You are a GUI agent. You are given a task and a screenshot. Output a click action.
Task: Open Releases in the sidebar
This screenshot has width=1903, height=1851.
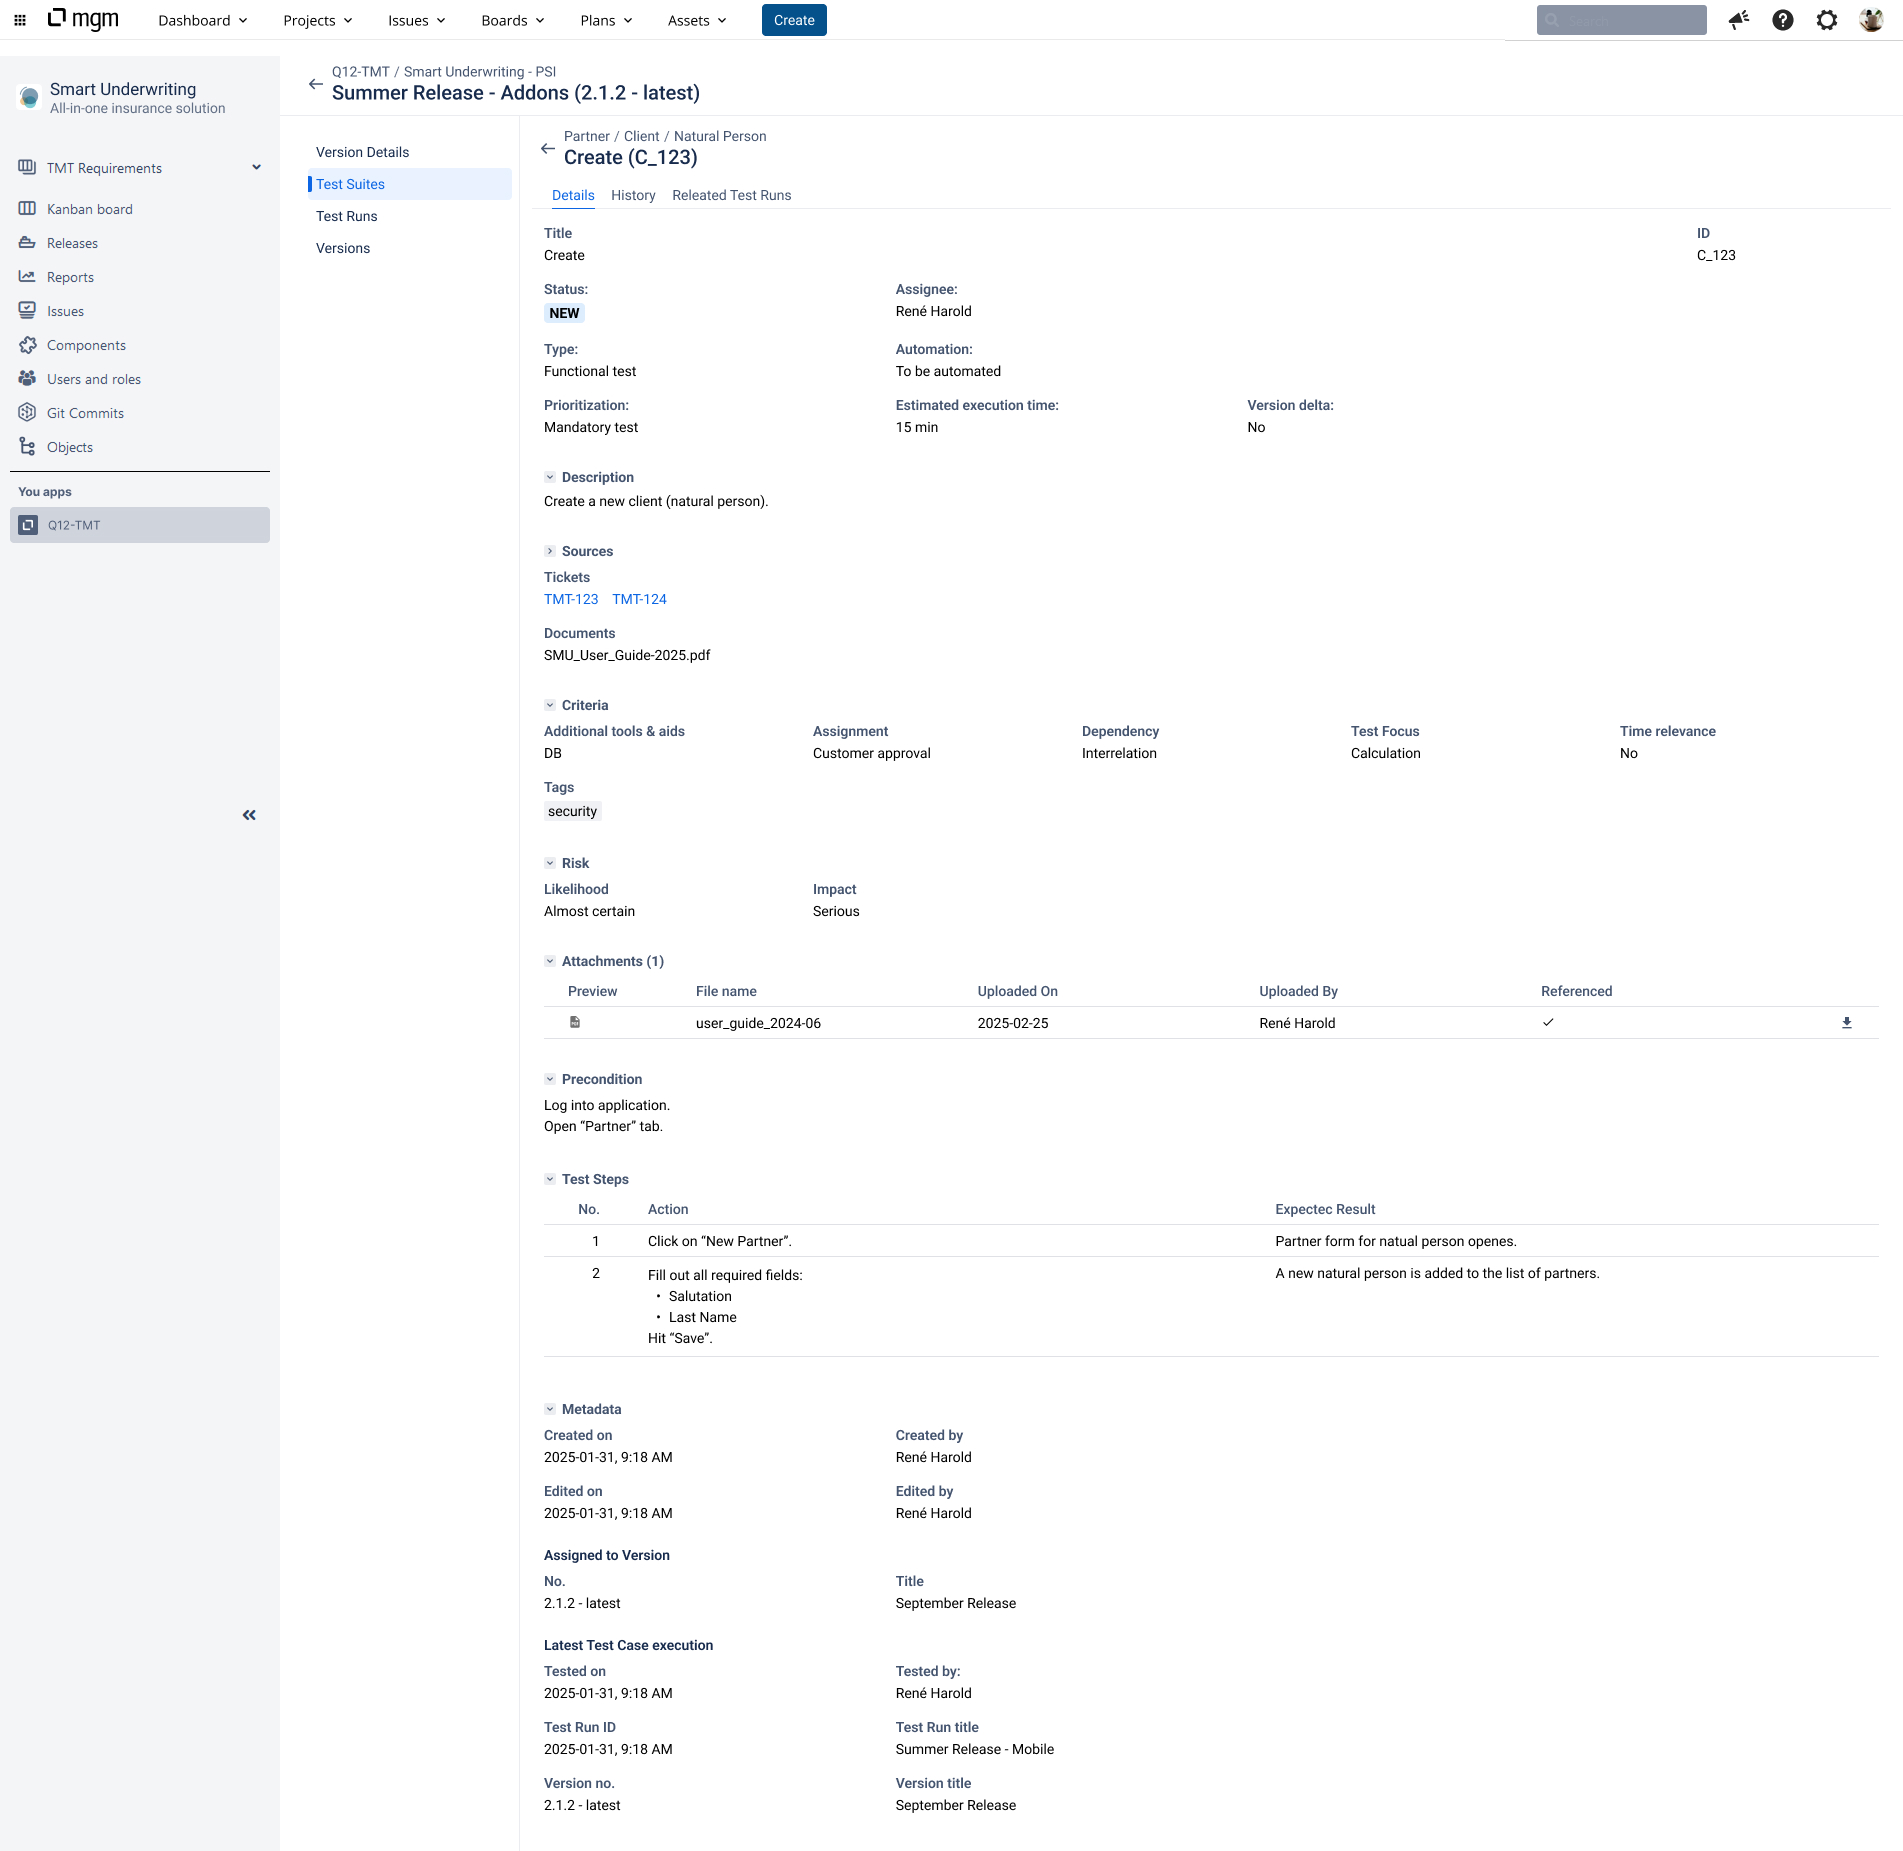click(x=71, y=243)
